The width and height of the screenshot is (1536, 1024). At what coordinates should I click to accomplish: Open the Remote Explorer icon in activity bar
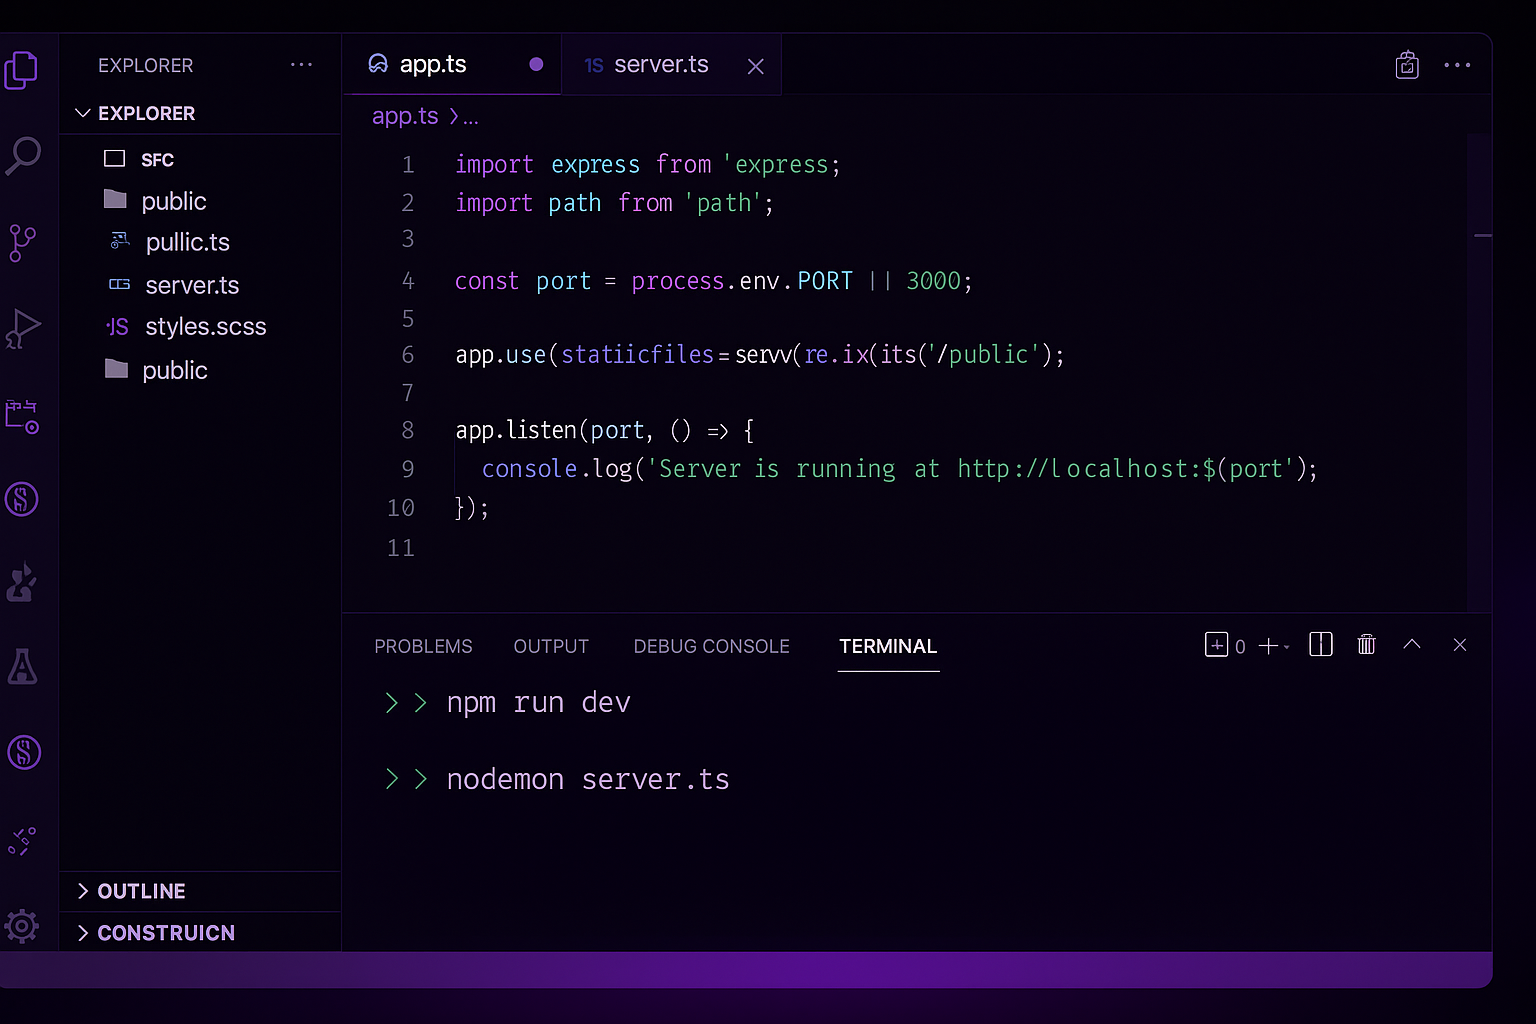pyautogui.click(x=22, y=415)
